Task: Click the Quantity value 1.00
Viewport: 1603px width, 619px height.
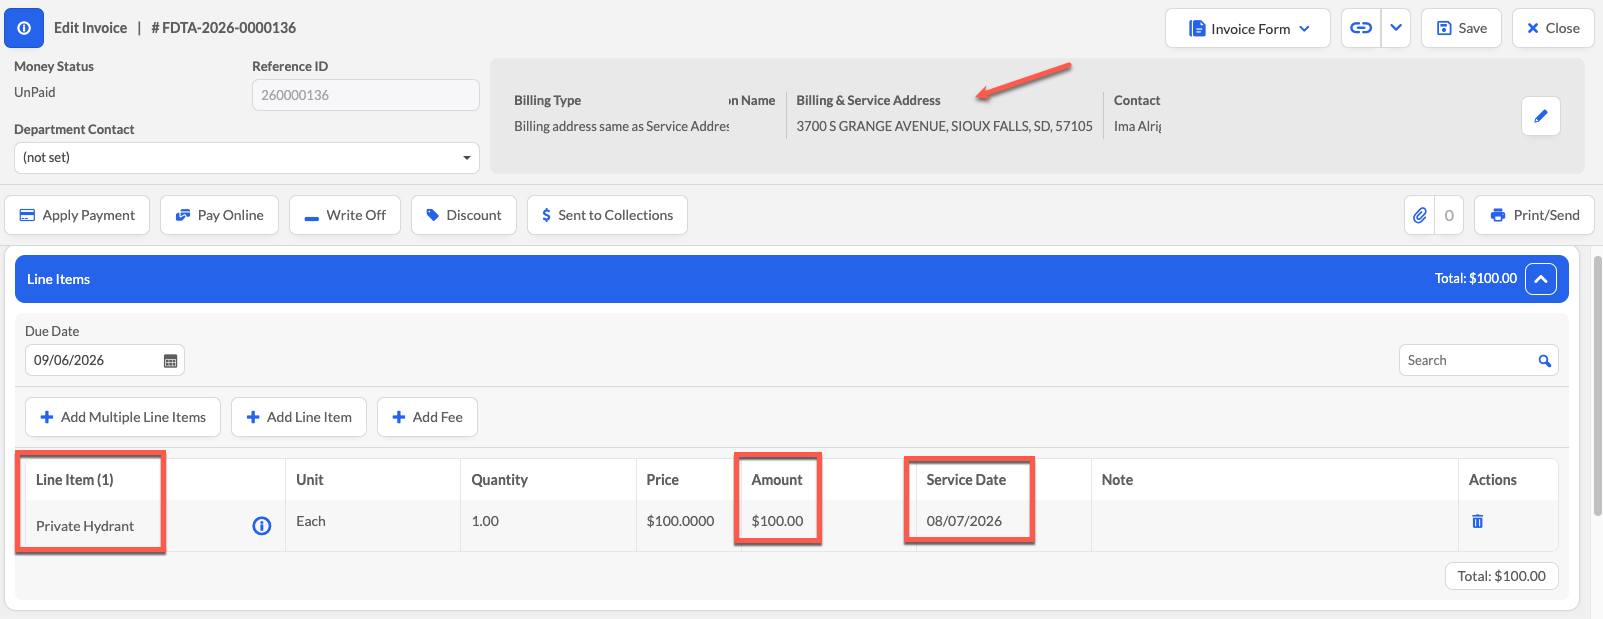Action: pyautogui.click(x=485, y=521)
